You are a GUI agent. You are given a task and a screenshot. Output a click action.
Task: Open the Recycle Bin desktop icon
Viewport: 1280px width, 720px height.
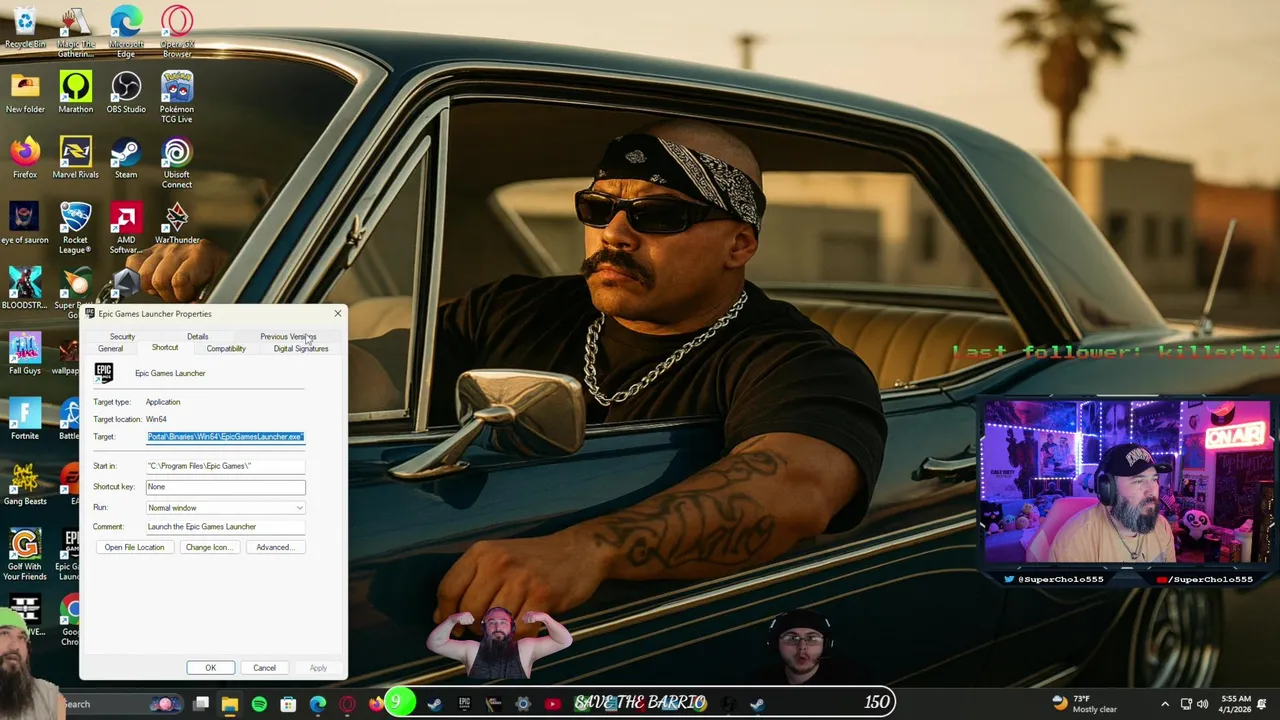(x=25, y=27)
